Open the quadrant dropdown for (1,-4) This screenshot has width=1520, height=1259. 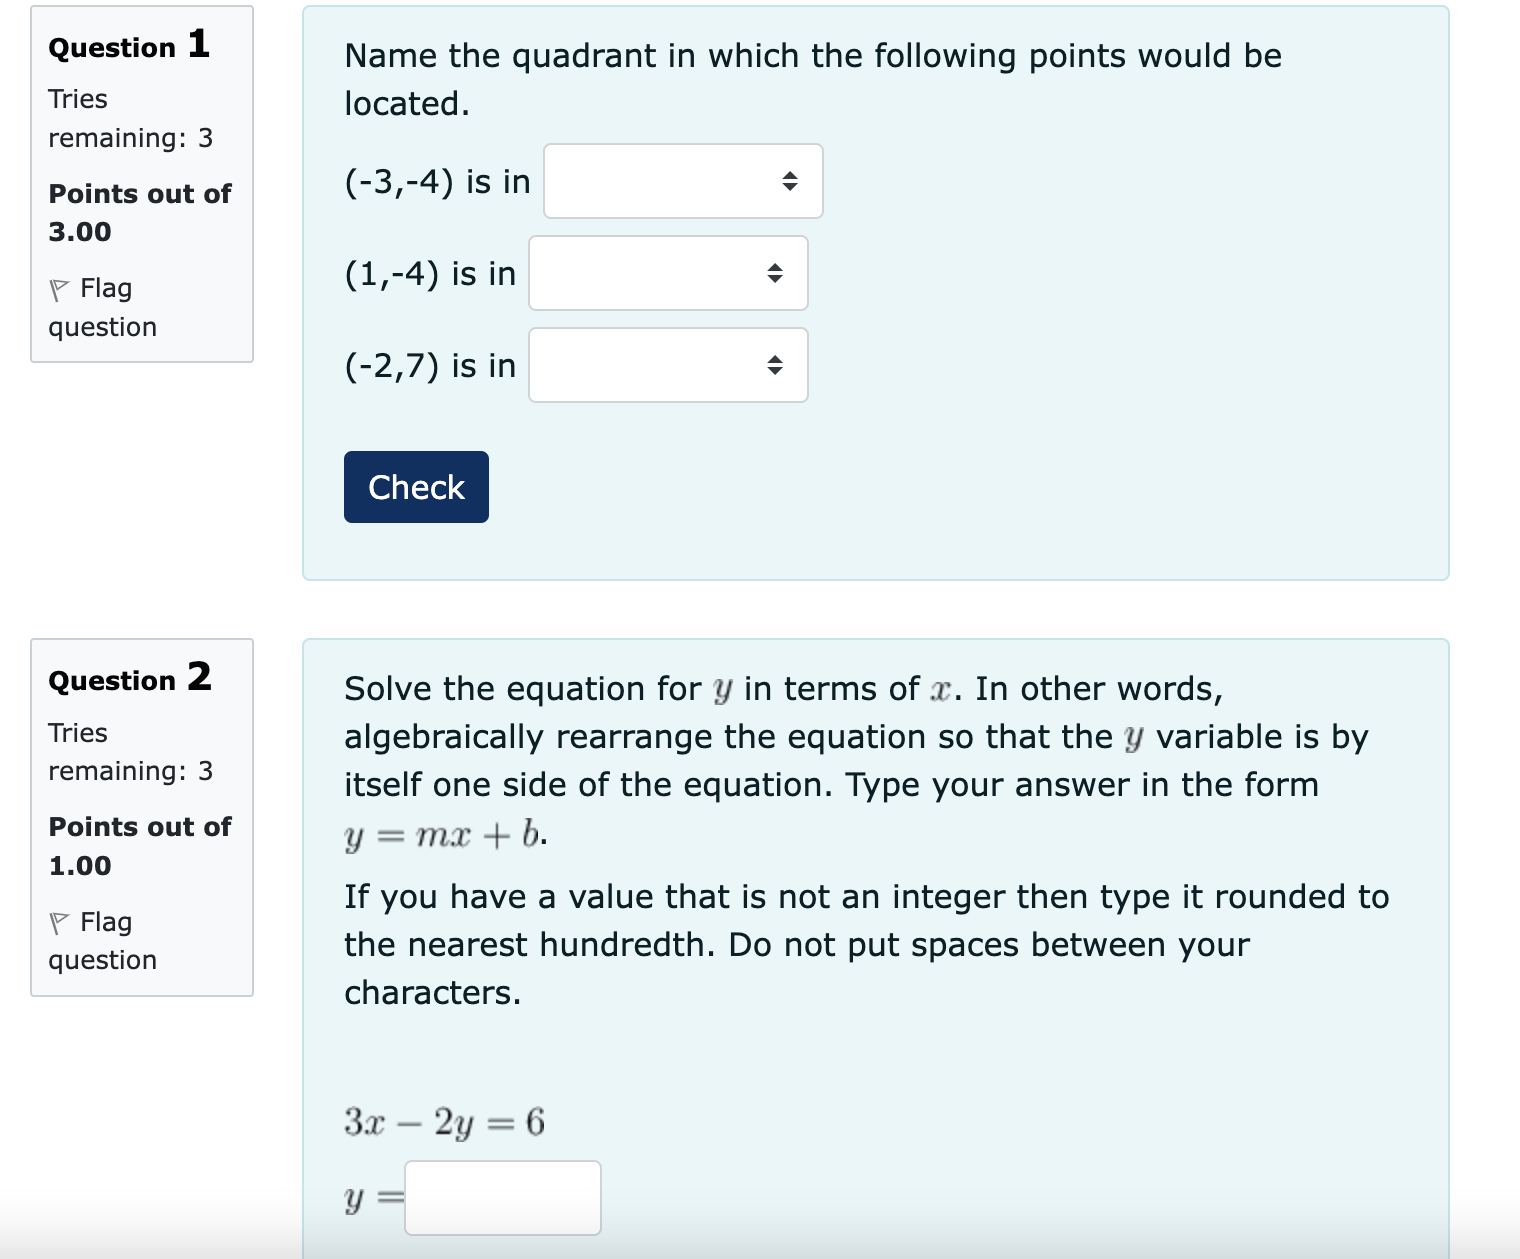click(668, 273)
